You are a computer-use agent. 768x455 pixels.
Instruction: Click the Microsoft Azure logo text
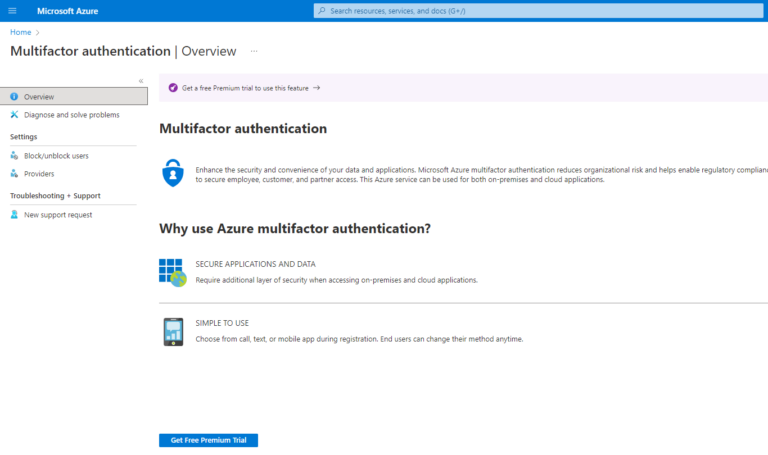click(68, 11)
